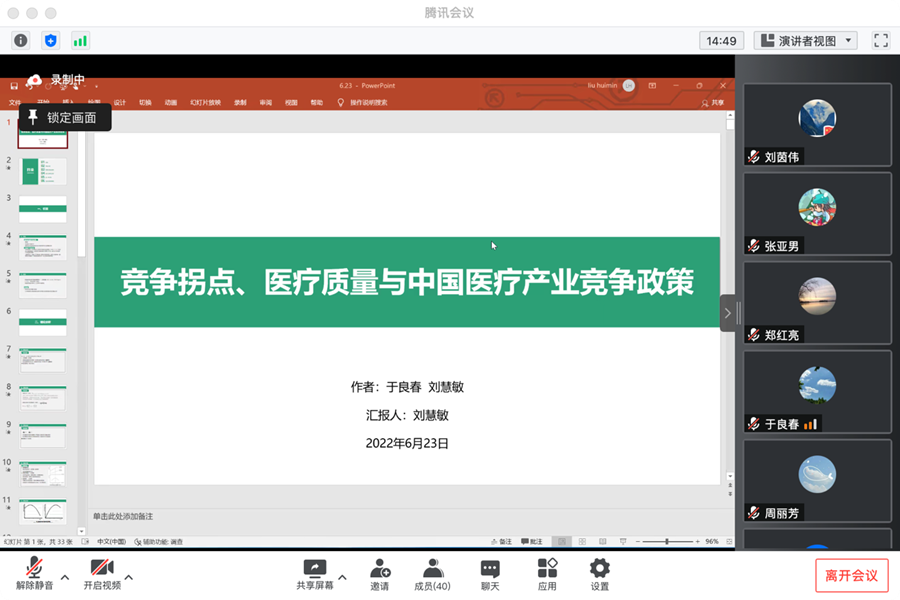Viewport: 900px width, 600px height.
Task: Click the blue security shield icon
Action: tap(51, 41)
